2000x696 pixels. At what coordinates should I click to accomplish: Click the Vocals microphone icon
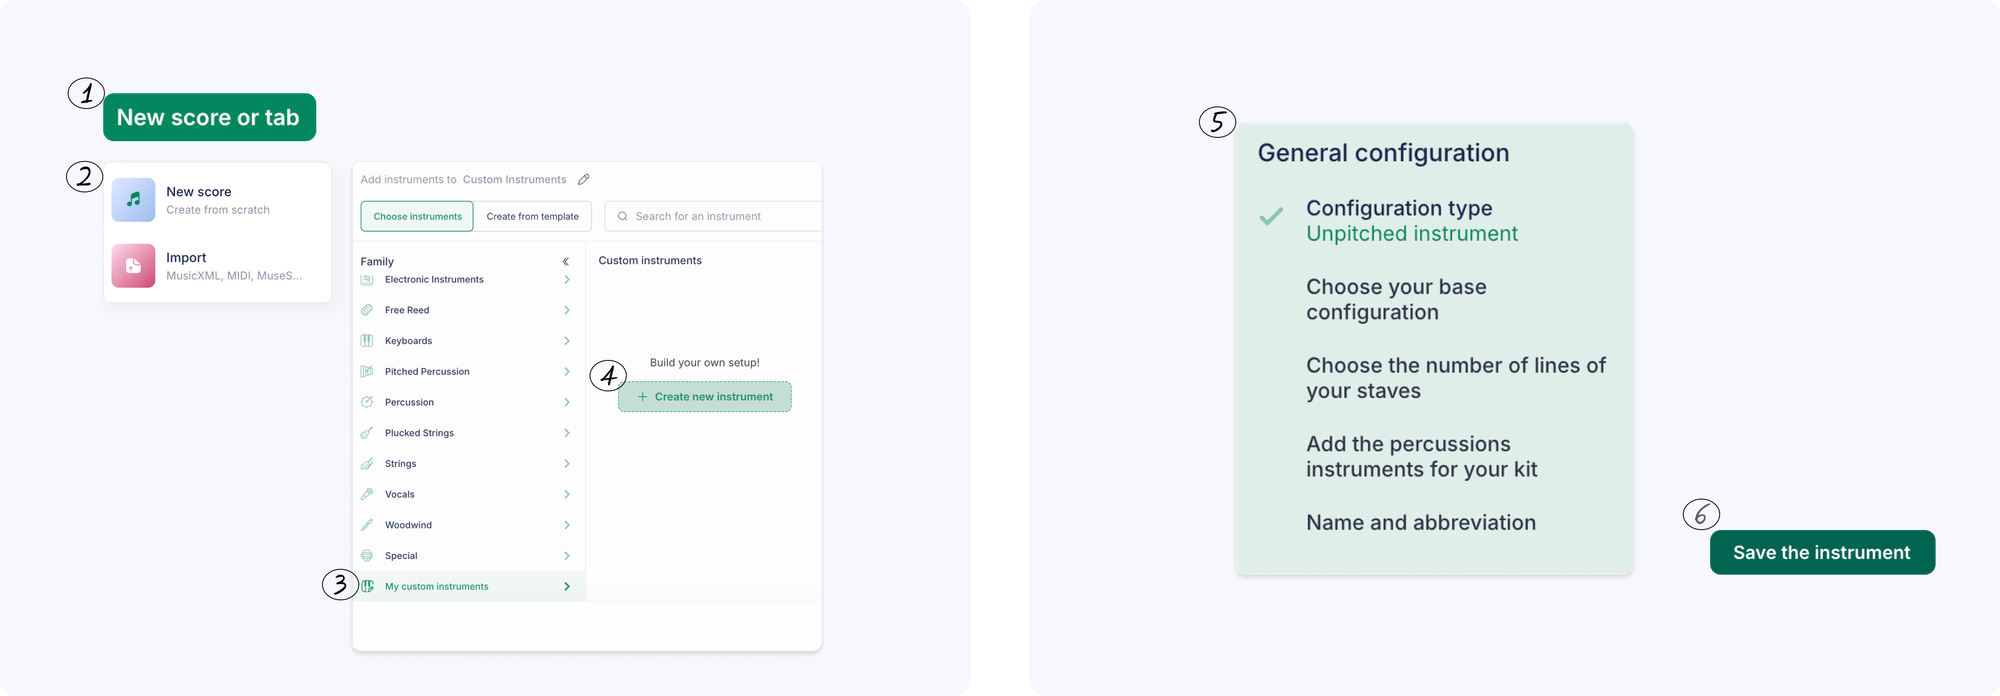click(367, 494)
